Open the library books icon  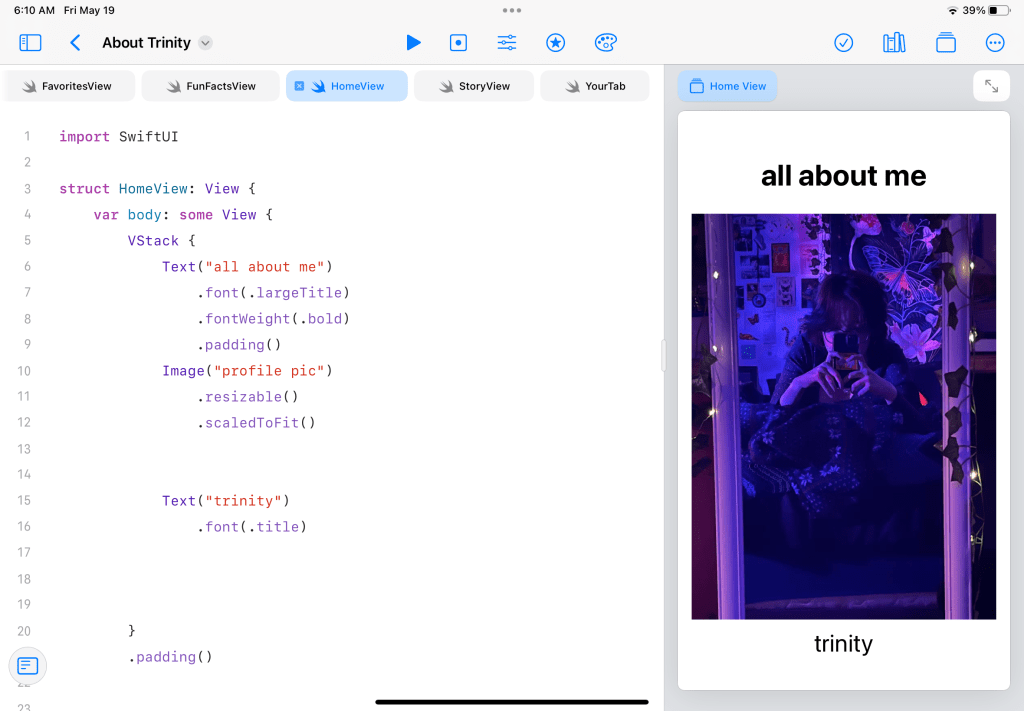(894, 43)
